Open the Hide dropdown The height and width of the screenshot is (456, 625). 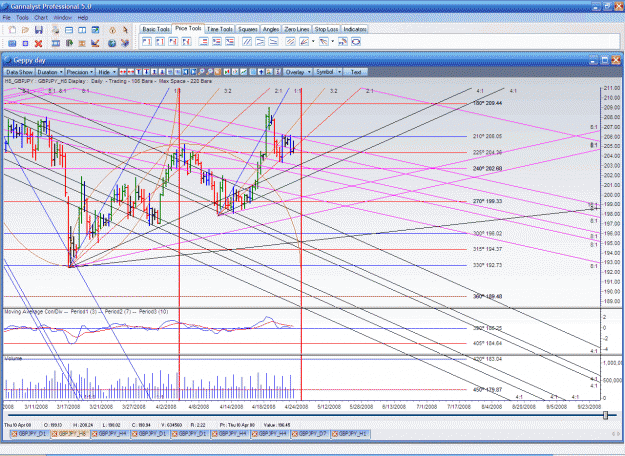coord(107,72)
